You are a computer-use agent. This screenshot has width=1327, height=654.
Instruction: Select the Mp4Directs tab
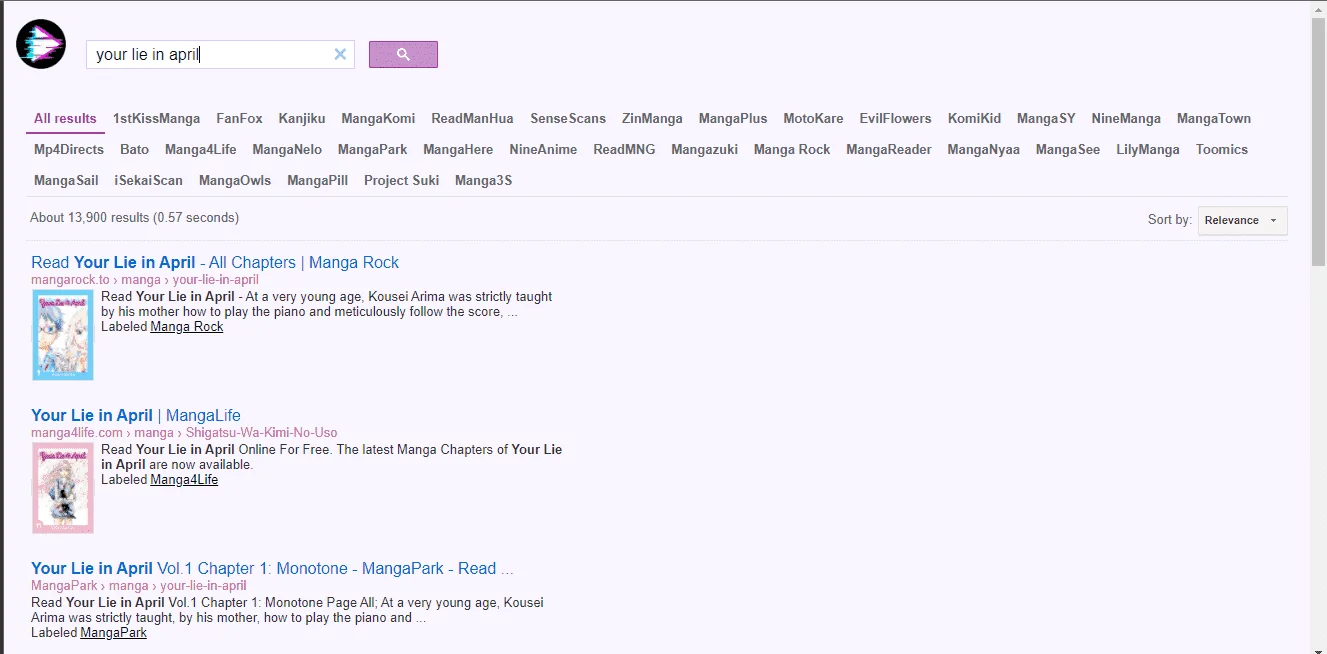pyautogui.click(x=69, y=149)
